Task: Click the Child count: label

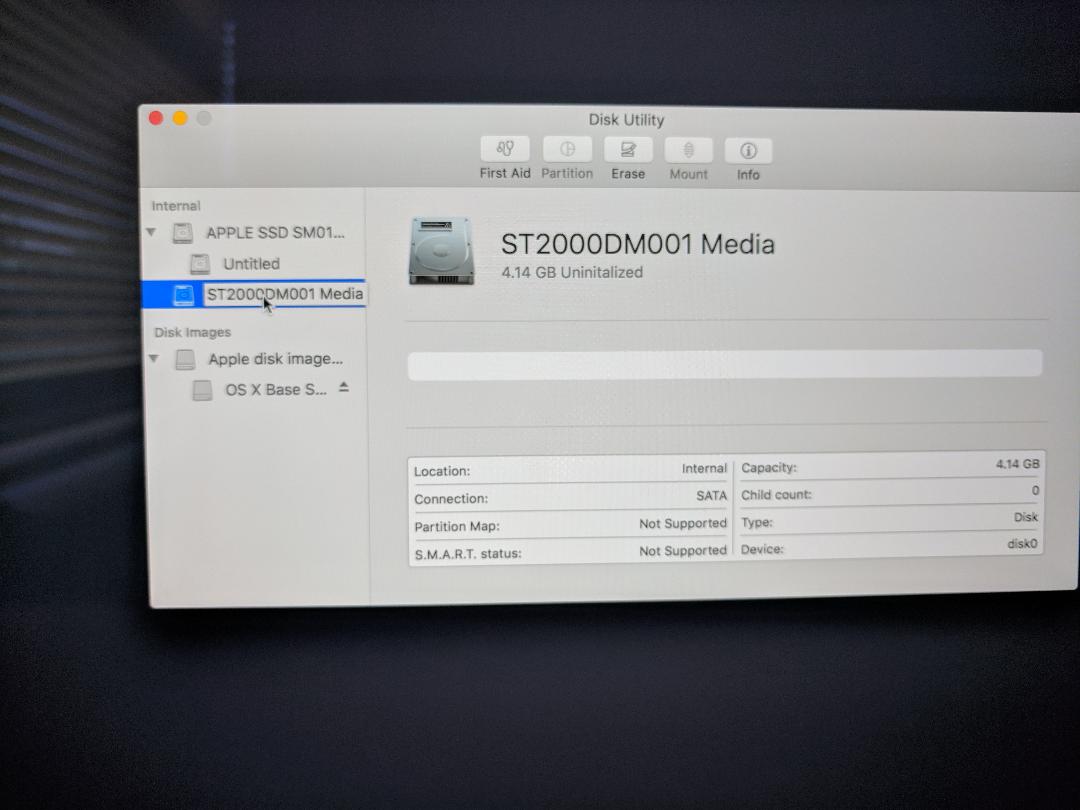Action: 776,495
